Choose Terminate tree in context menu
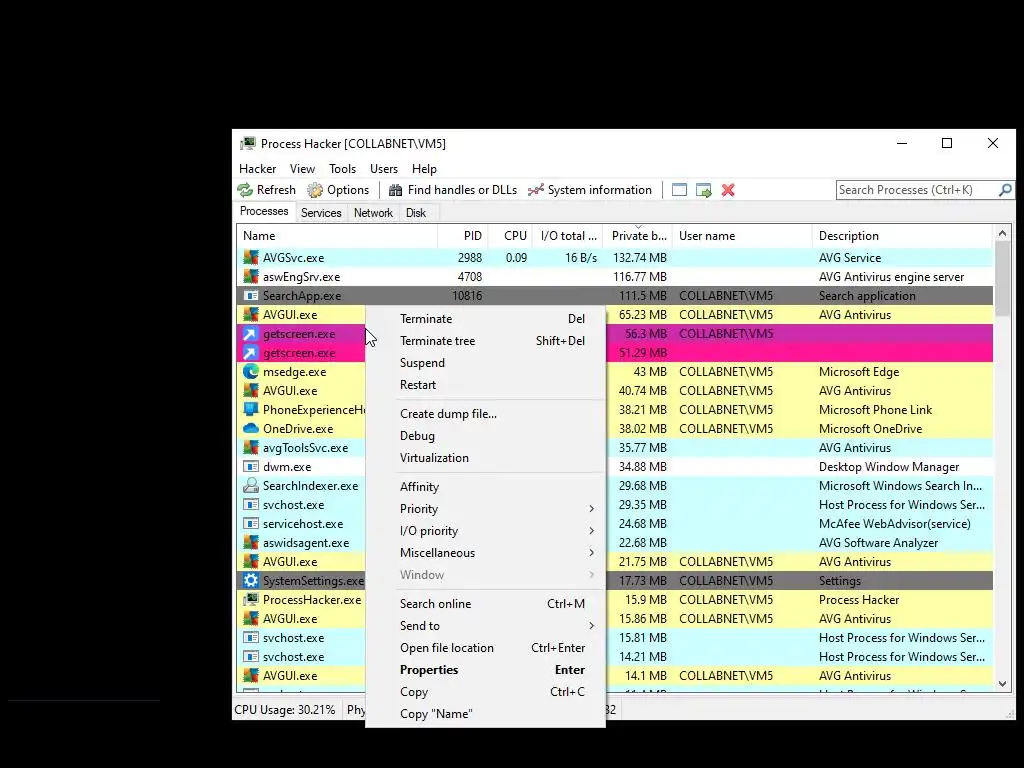The width and height of the screenshot is (1024, 768). [485, 341]
